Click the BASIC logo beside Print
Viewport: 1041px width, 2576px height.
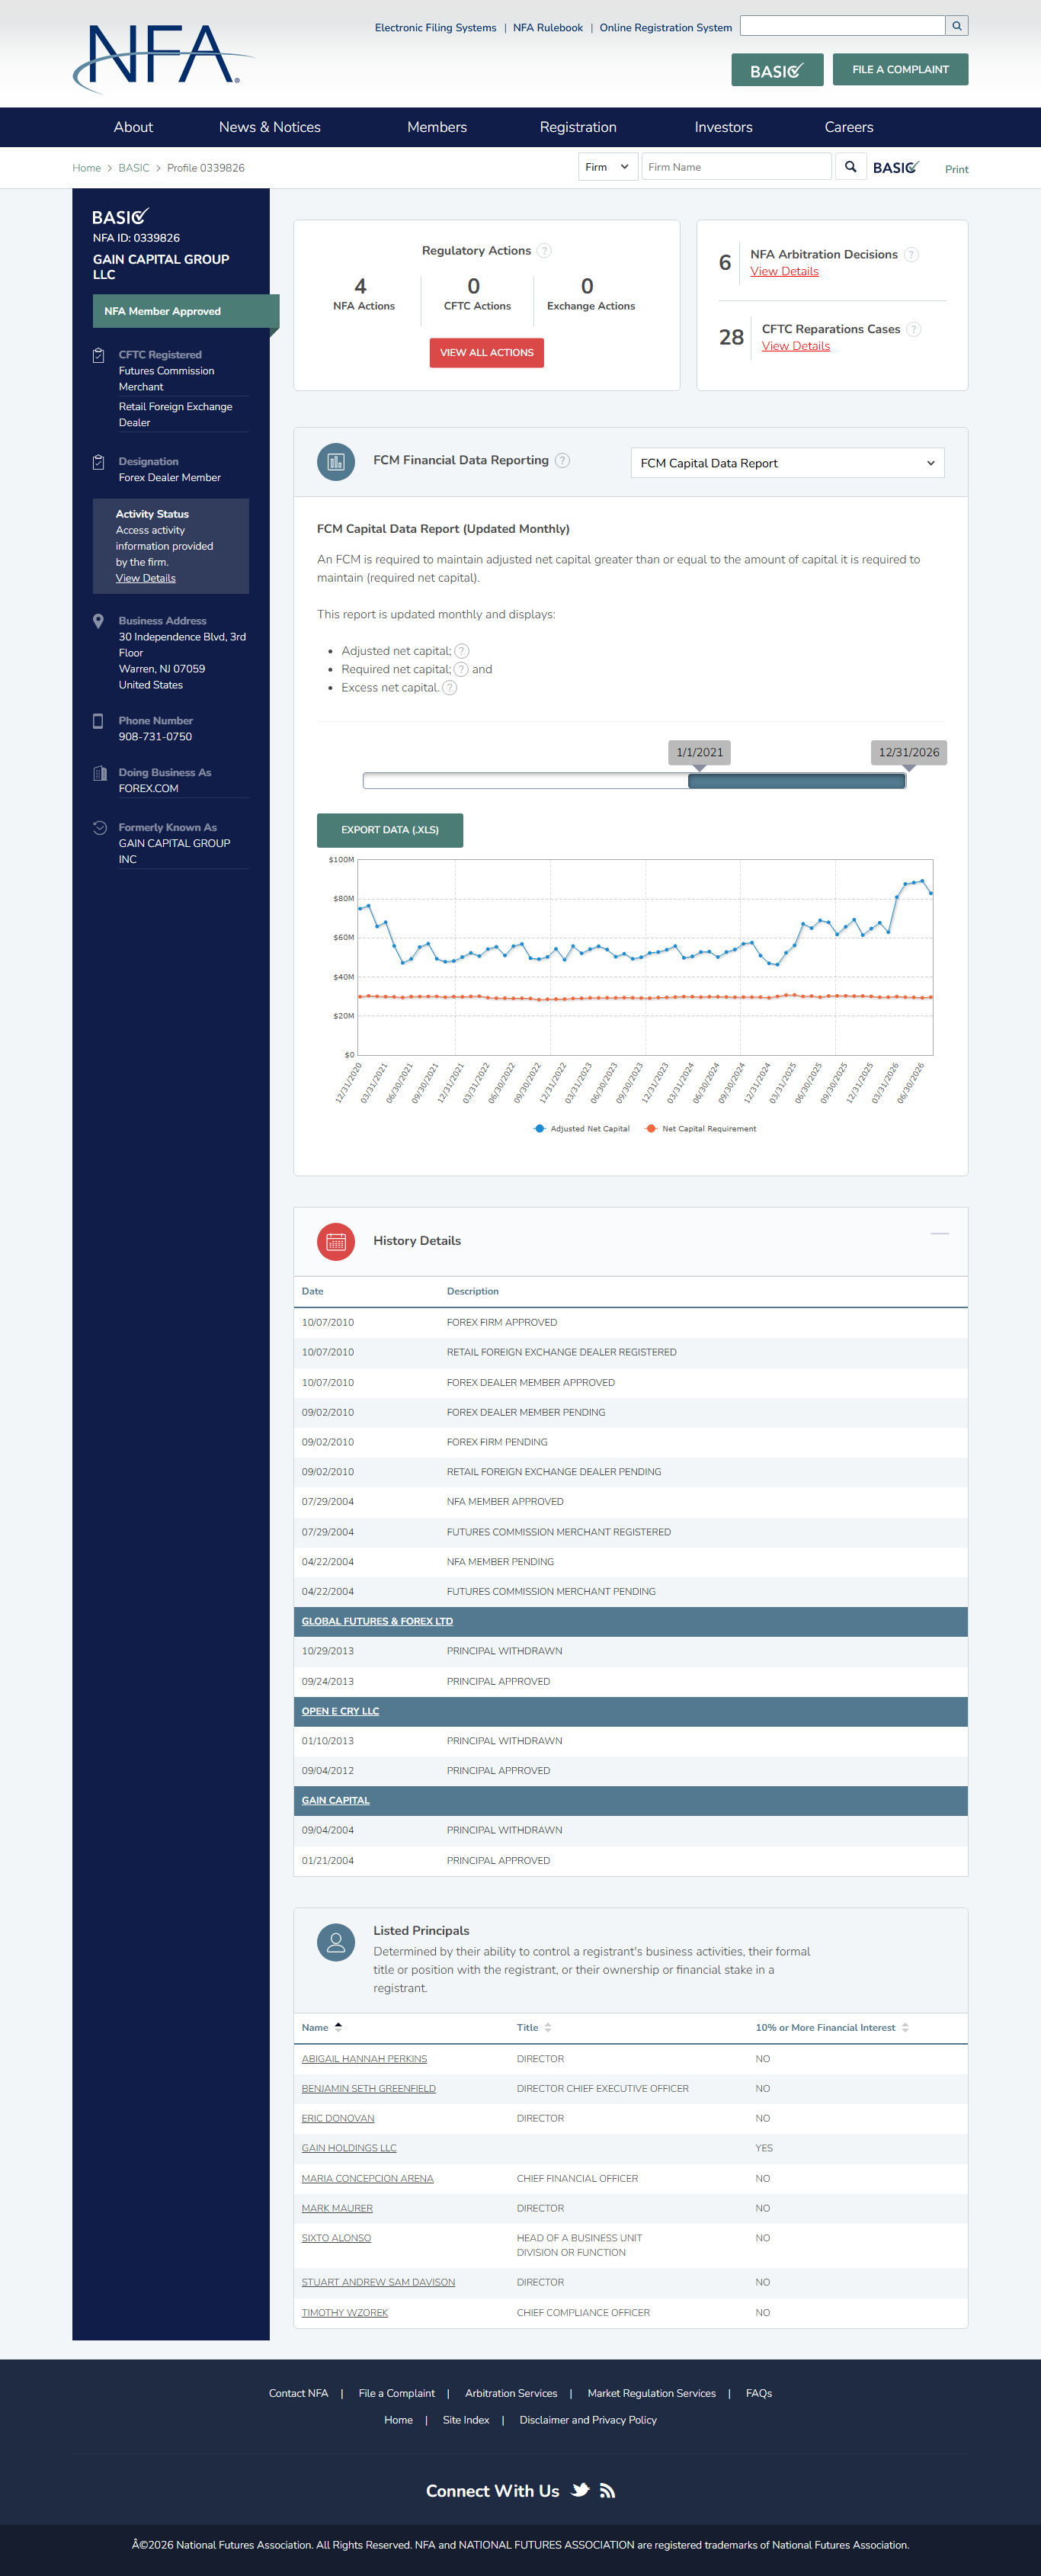896,167
